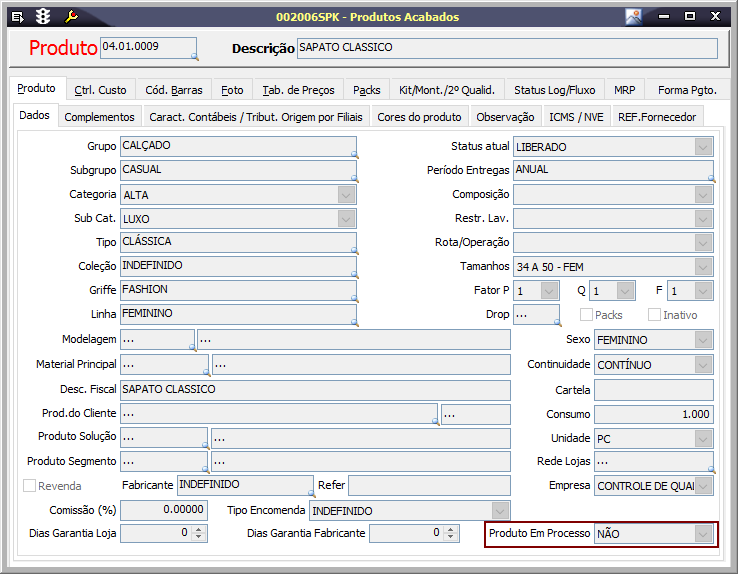Image resolution: width=738 pixels, height=574 pixels.
Task: Expand the Categoria dropdown
Action: click(346, 195)
